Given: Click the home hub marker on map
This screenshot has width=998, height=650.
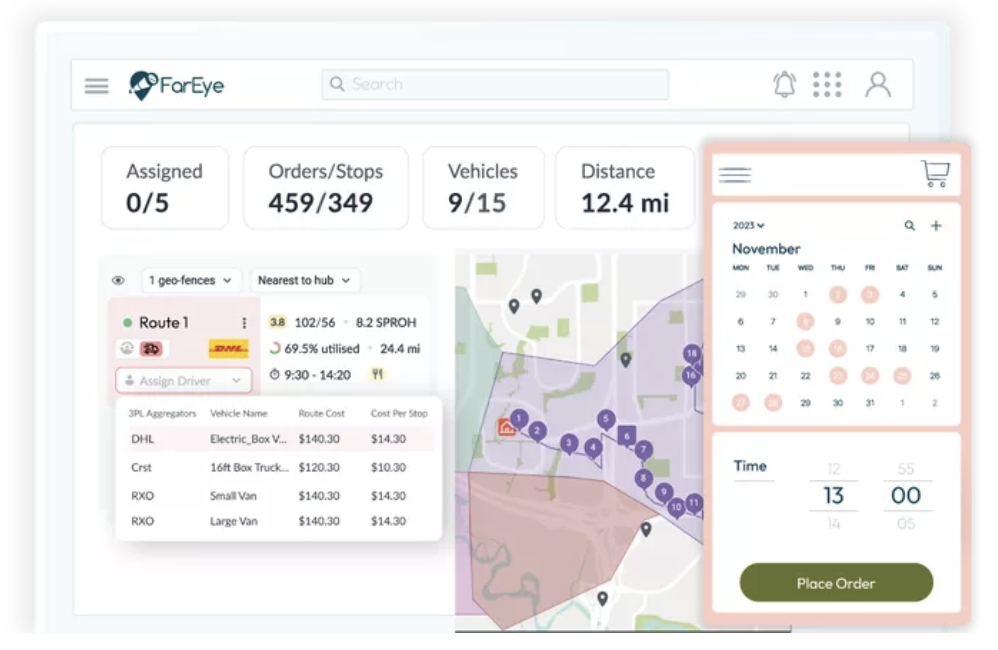Looking at the screenshot, I should tap(506, 427).
